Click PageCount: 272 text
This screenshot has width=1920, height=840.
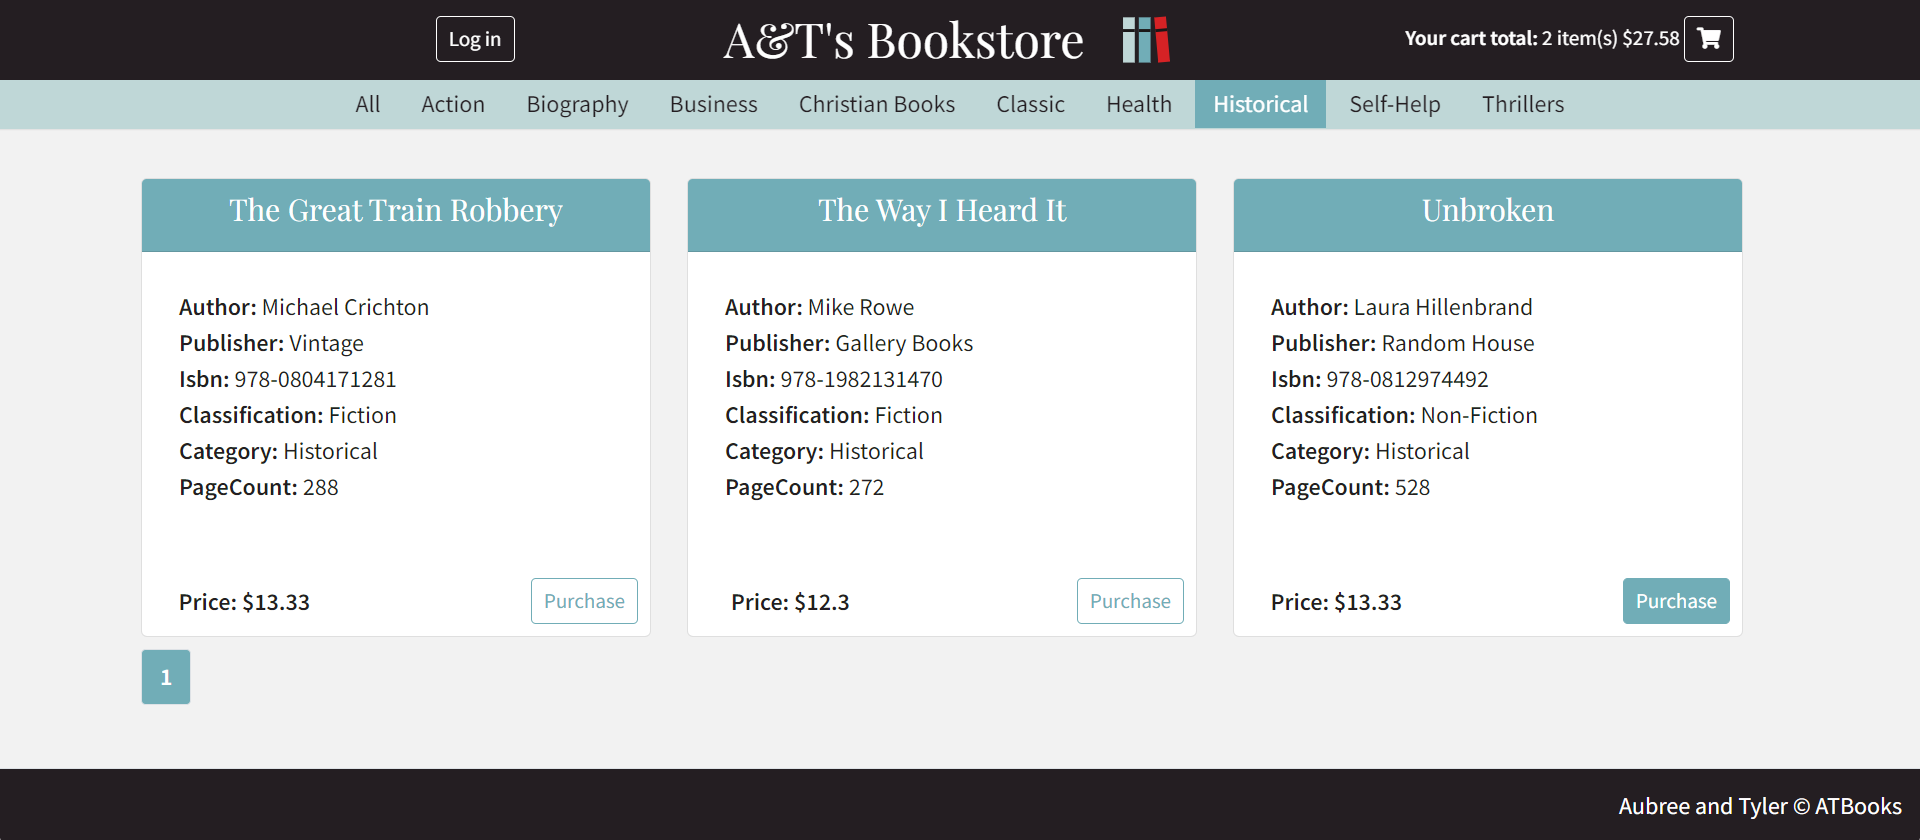(805, 487)
